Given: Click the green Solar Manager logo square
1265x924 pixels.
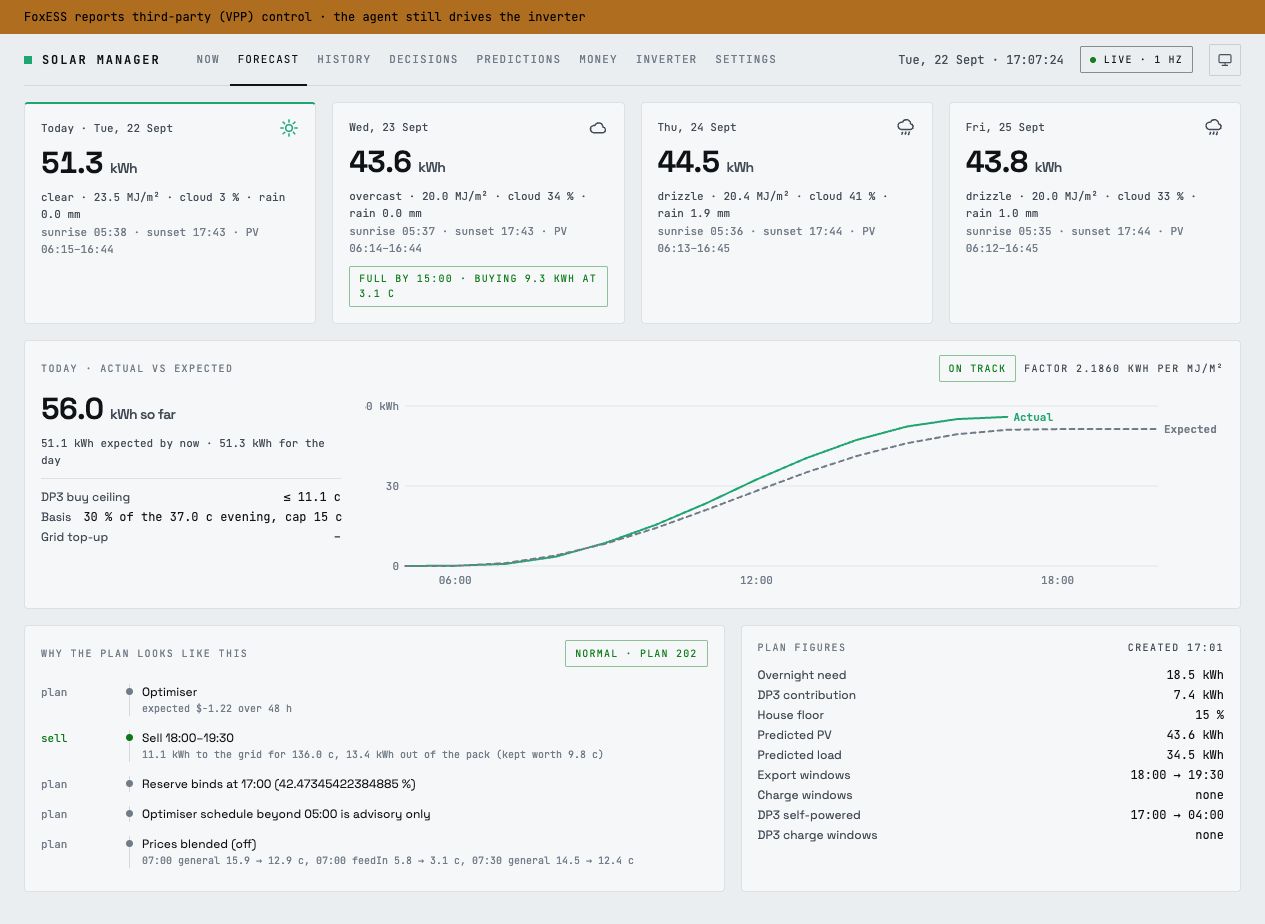Looking at the screenshot, I should tap(28, 60).
